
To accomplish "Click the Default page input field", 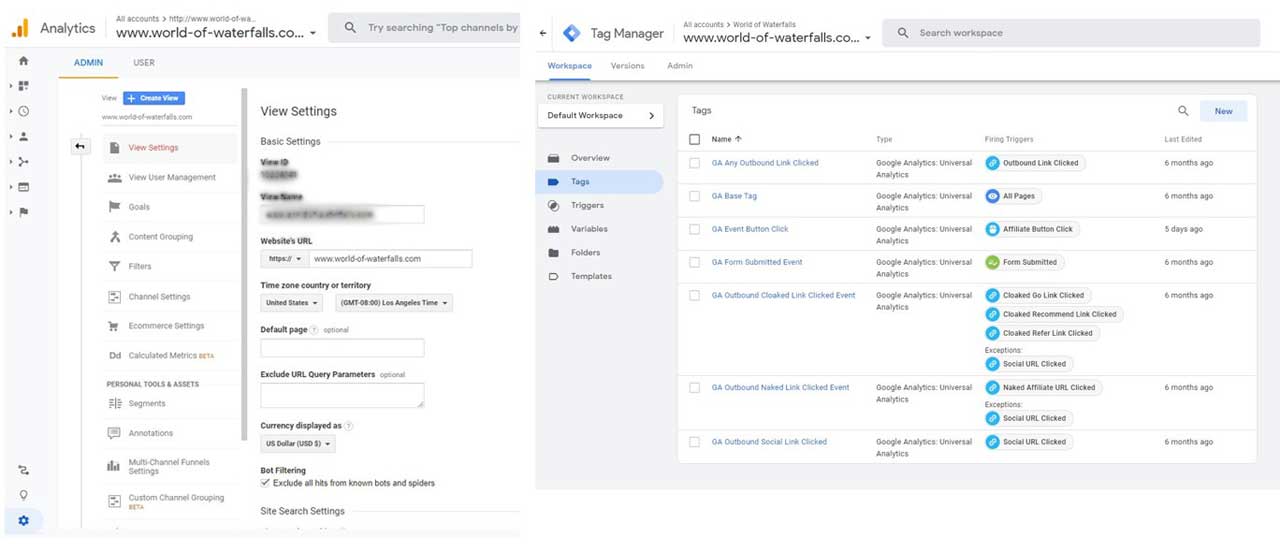I will tap(342, 348).
